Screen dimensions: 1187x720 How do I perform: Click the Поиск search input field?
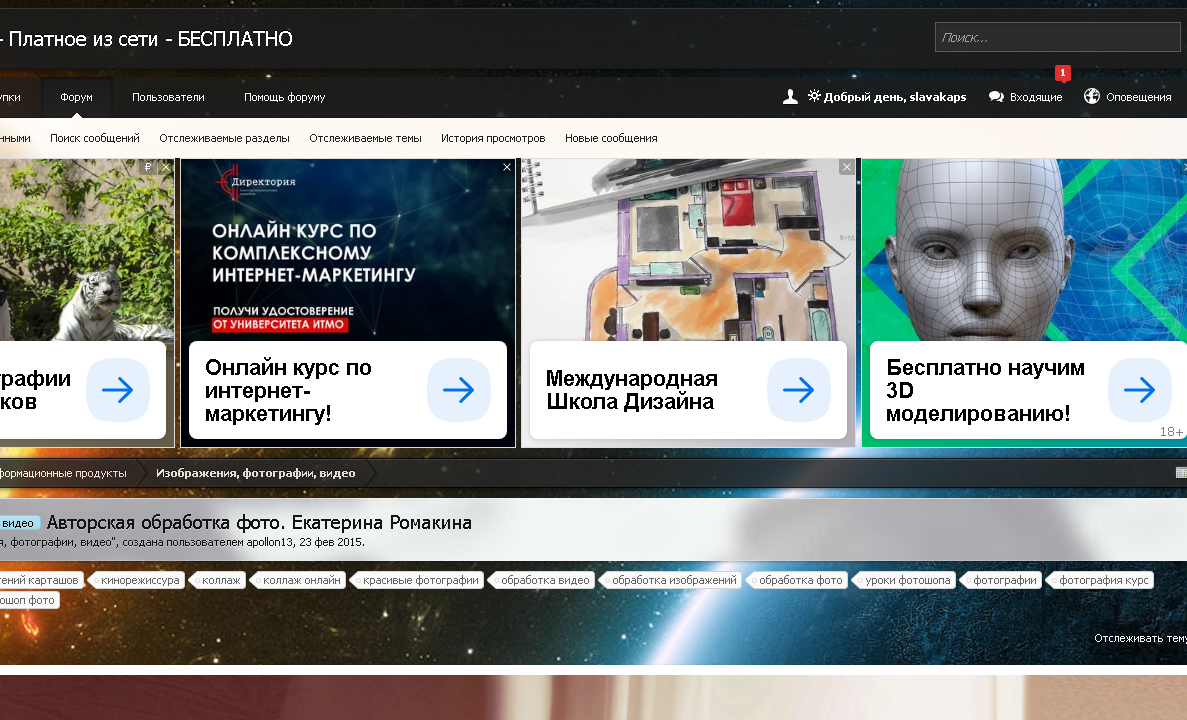tap(1057, 36)
